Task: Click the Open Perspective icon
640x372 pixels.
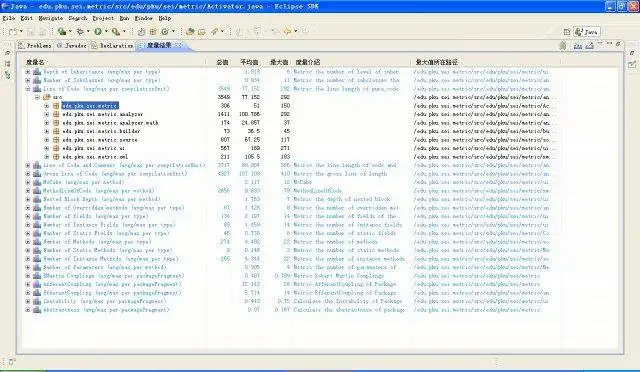Action: click(567, 32)
